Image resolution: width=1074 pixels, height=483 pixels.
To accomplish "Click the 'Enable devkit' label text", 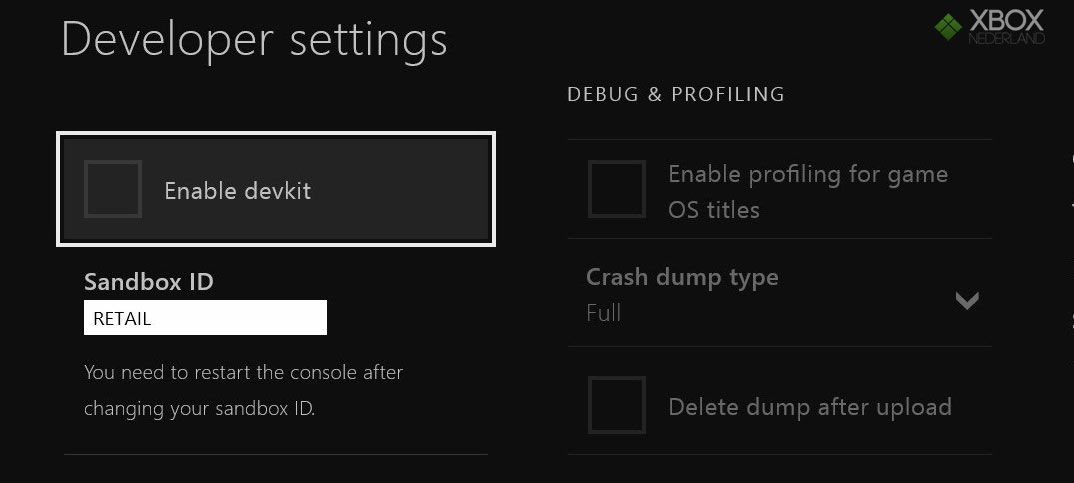I will (x=238, y=190).
